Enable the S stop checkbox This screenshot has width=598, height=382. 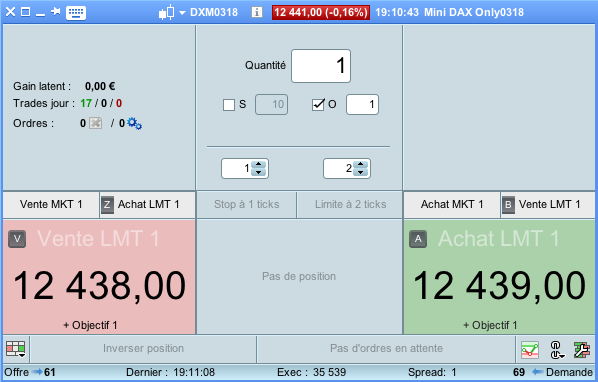click(229, 104)
